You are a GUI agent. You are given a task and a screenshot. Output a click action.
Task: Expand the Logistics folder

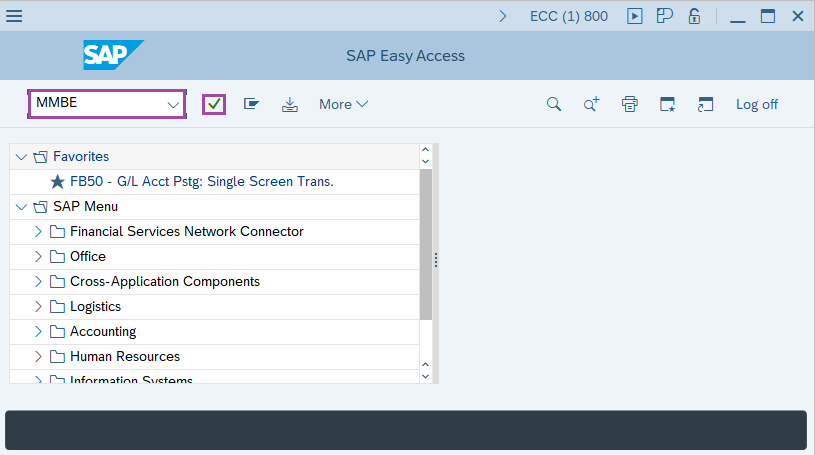click(38, 307)
